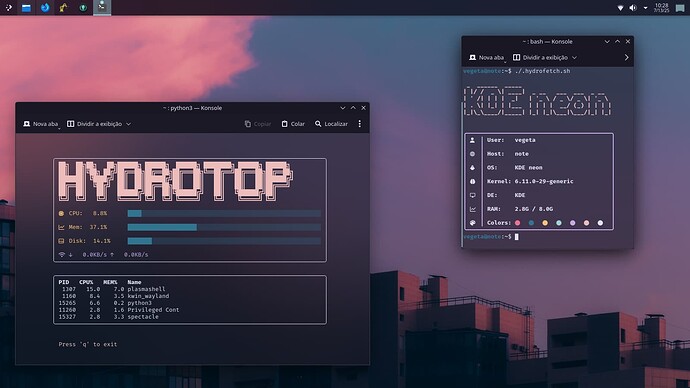This screenshot has width=690, height=388.
Task: Open the blue file manager taskbar icon
Action: click(x=26, y=8)
